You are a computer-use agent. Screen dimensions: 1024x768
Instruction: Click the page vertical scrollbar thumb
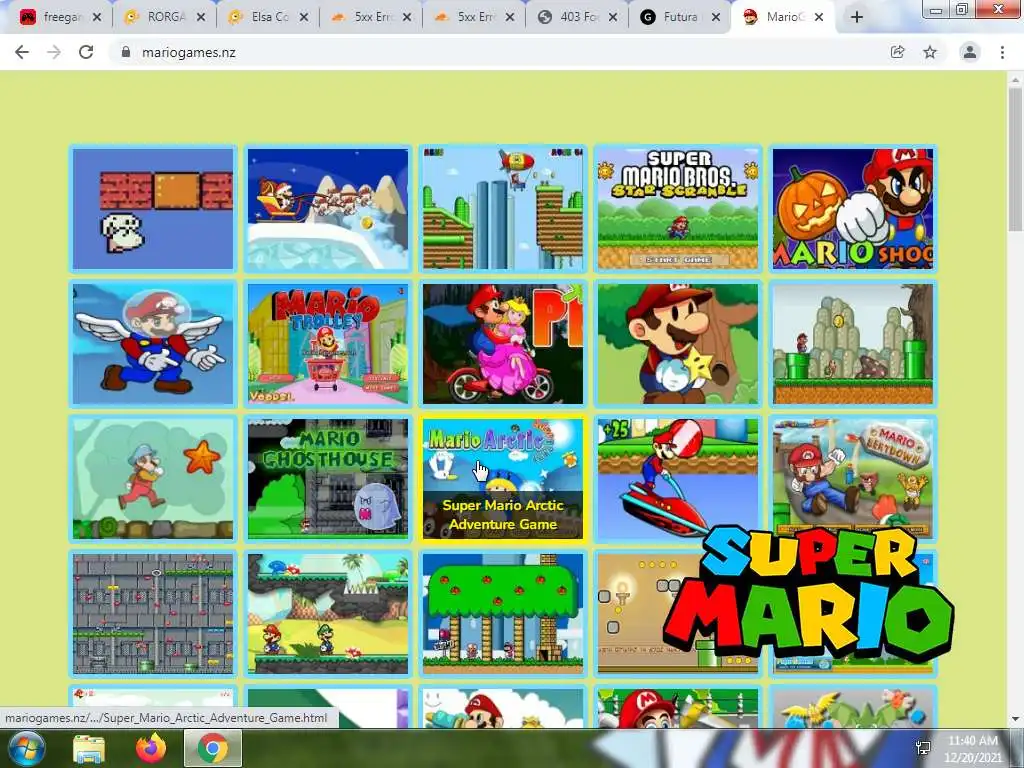(1015, 159)
